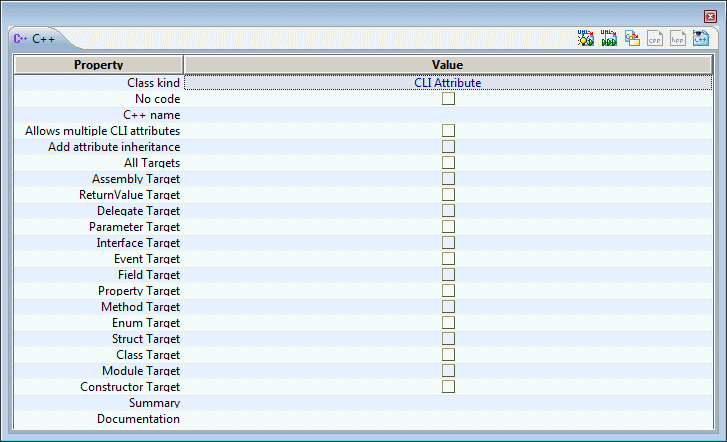
Task: Select the Module Target label
Action: click(141, 371)
